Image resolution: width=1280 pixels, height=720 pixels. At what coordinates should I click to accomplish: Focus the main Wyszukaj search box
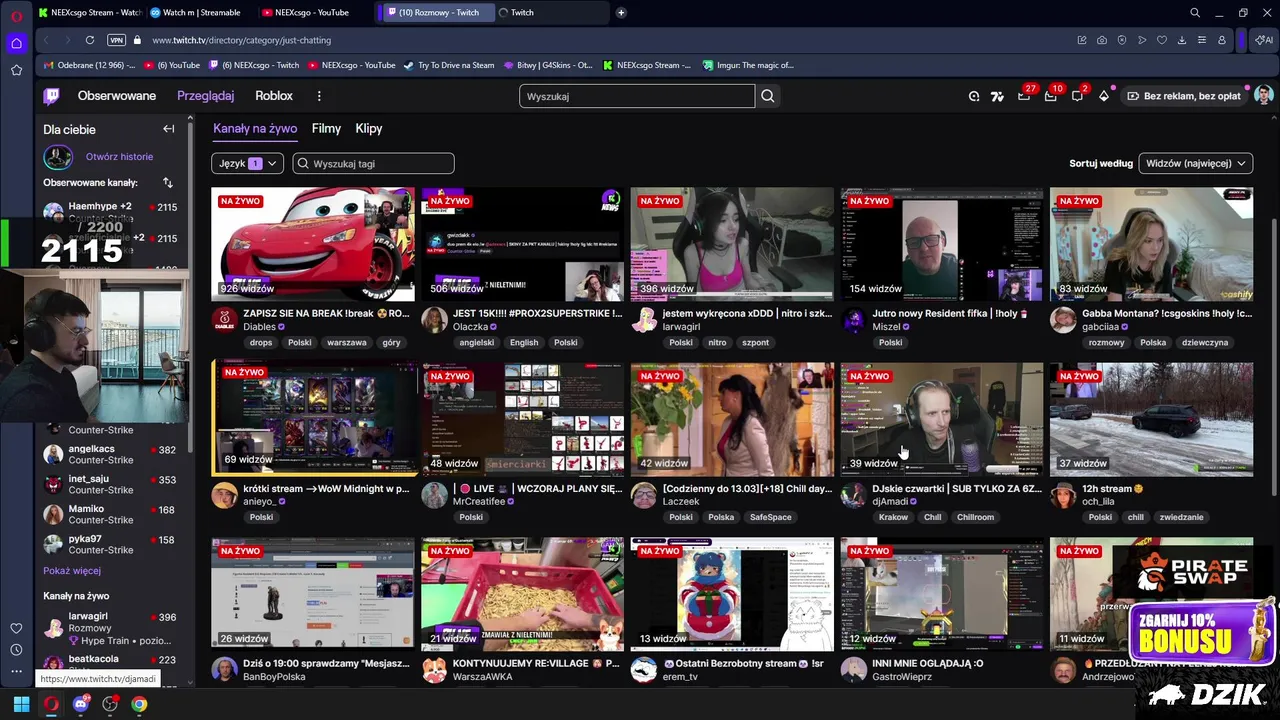637,96
